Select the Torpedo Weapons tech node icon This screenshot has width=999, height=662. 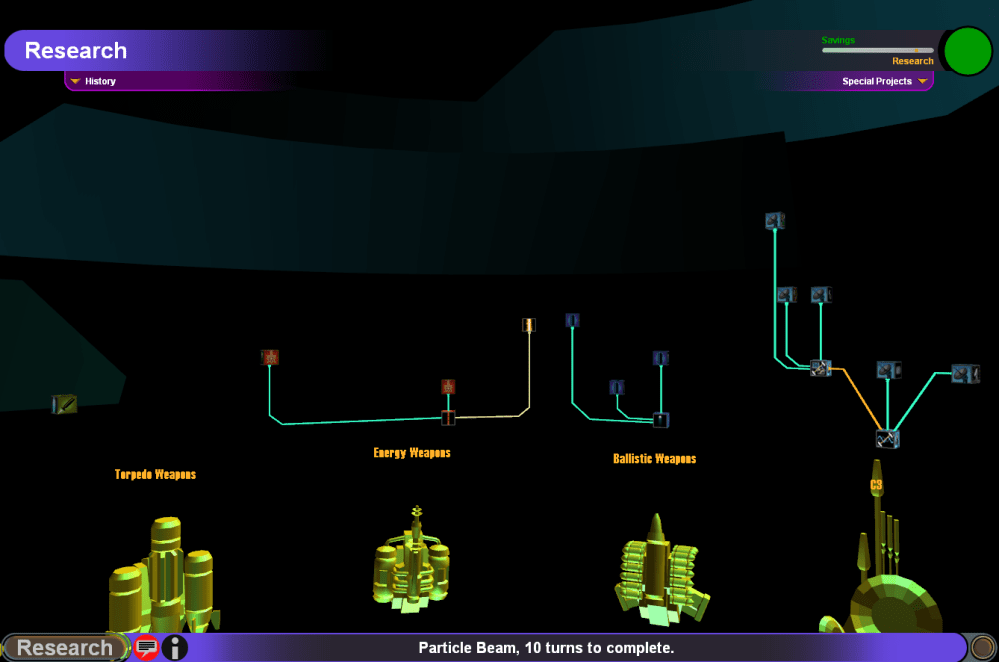coord(65,404)
